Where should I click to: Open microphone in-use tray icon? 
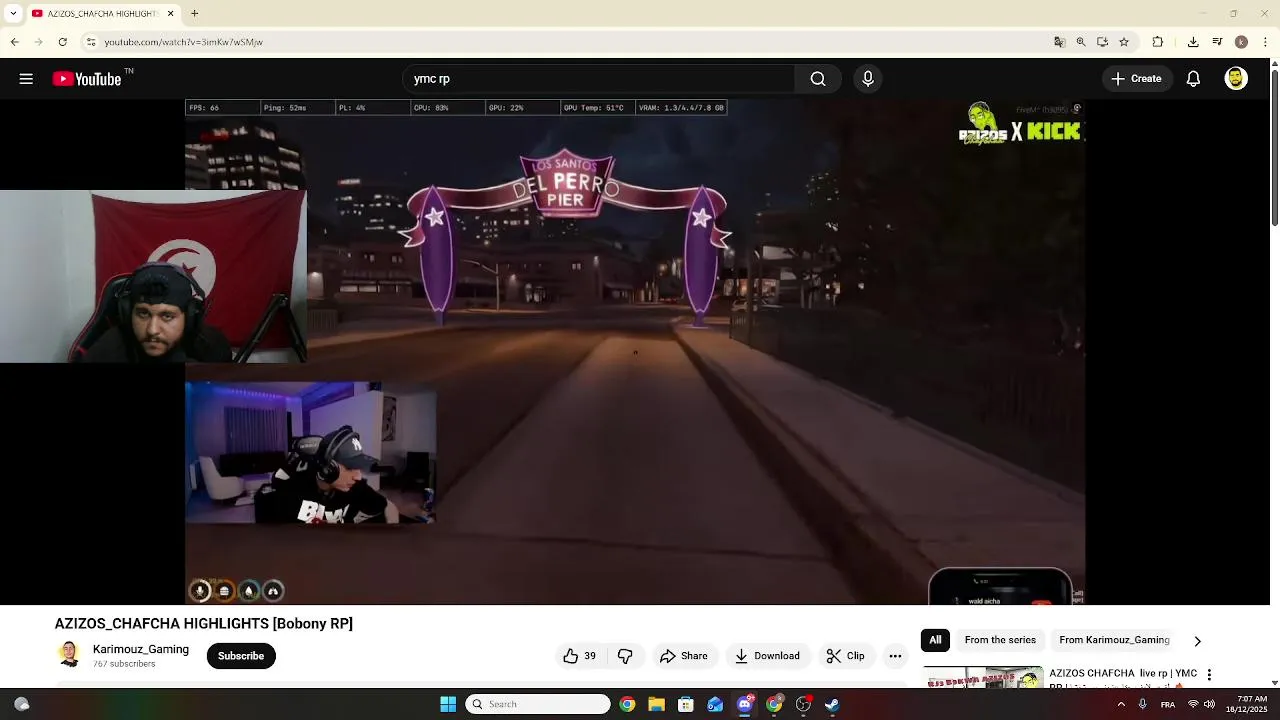[x=1142, y=704]
